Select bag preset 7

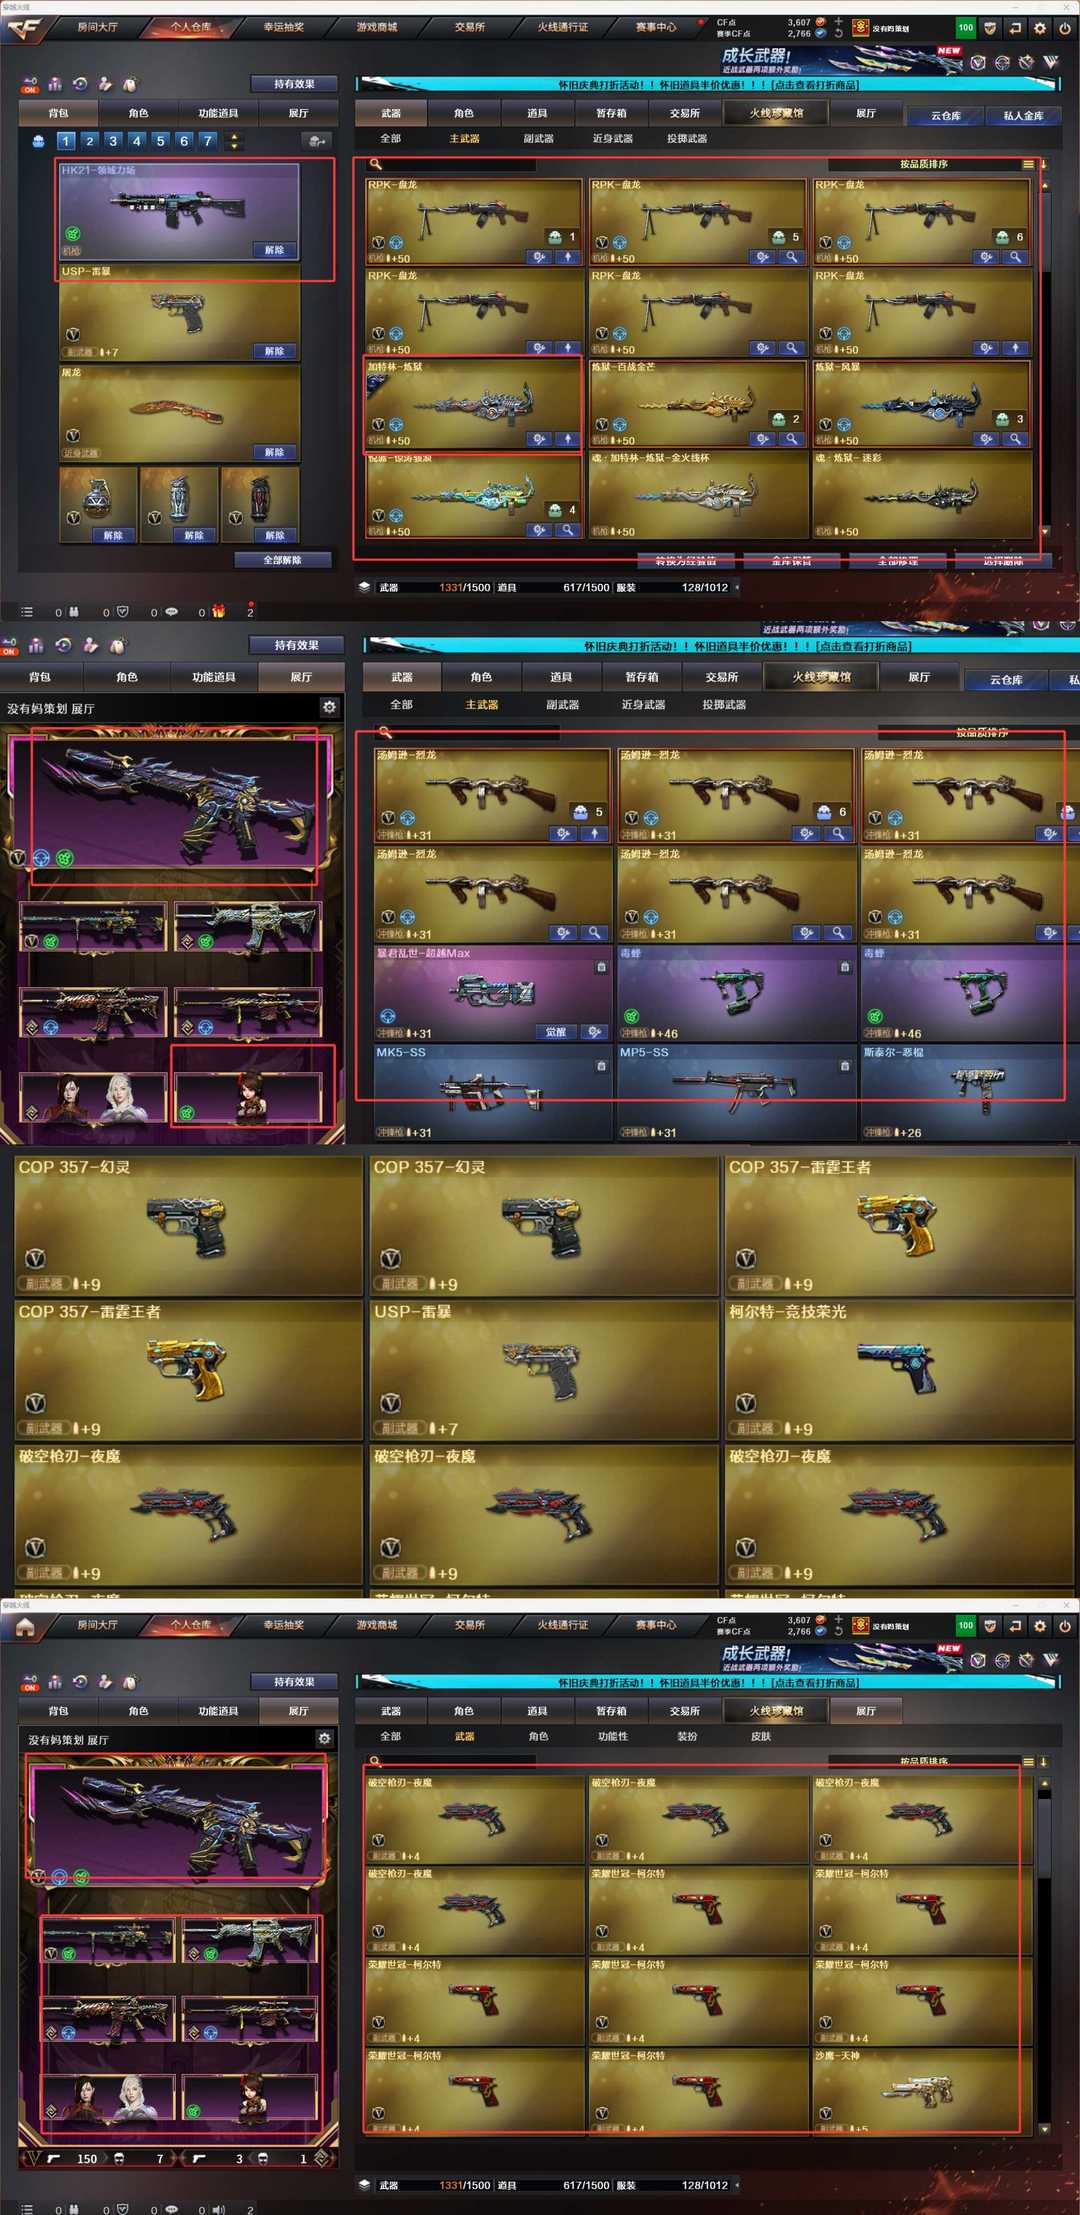(208, 141)
